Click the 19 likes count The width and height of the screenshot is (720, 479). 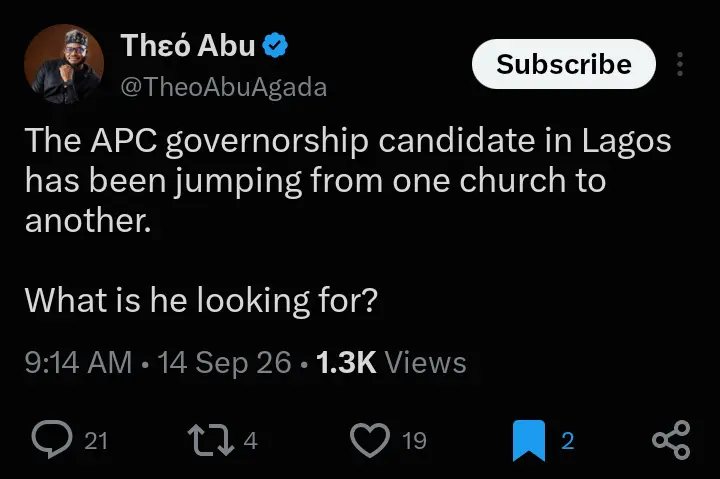point(414,441)
